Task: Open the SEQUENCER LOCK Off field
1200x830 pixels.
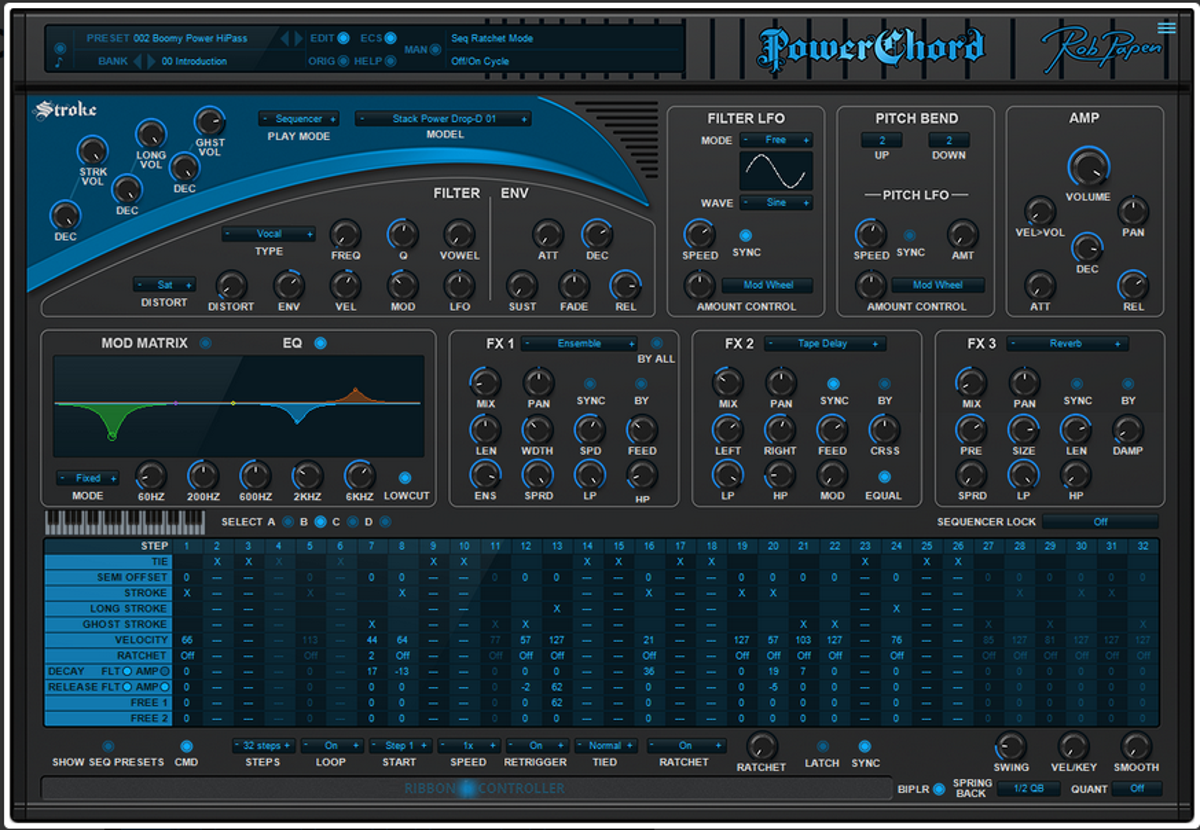Action: pos(1100,521)
